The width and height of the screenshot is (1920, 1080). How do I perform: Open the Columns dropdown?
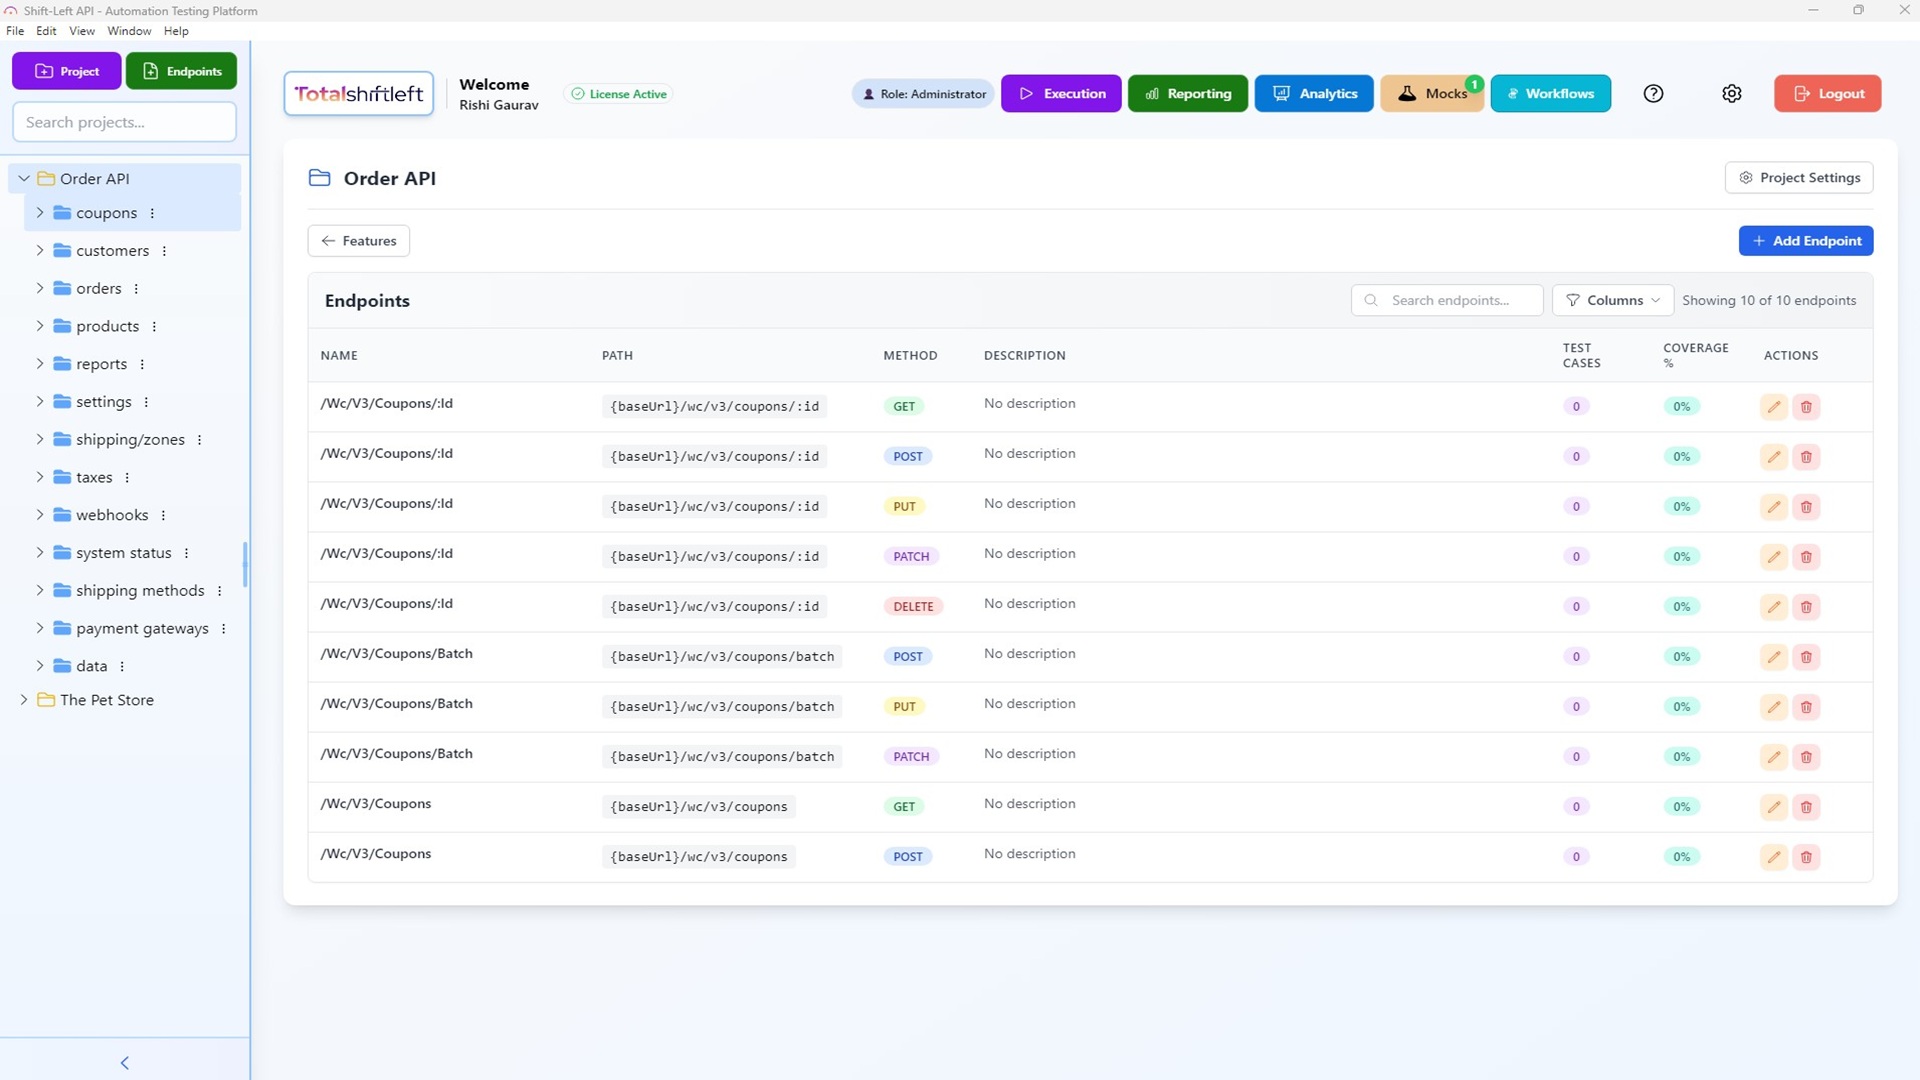[x=1612, y=299]
